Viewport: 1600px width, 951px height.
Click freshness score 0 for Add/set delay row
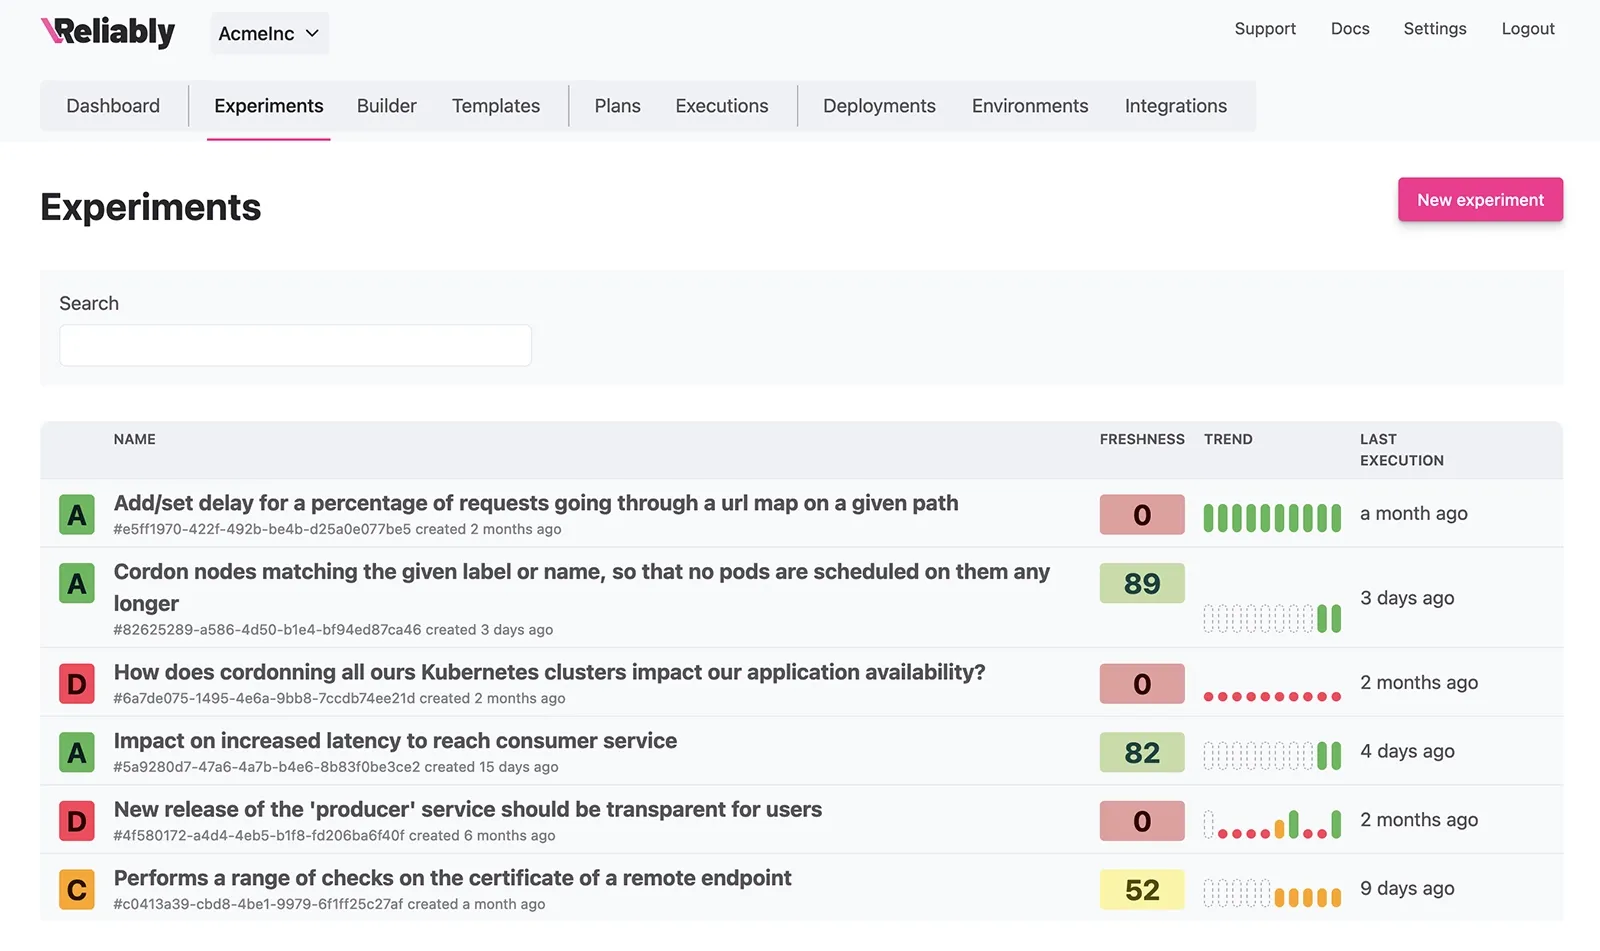coord(1142,515)
